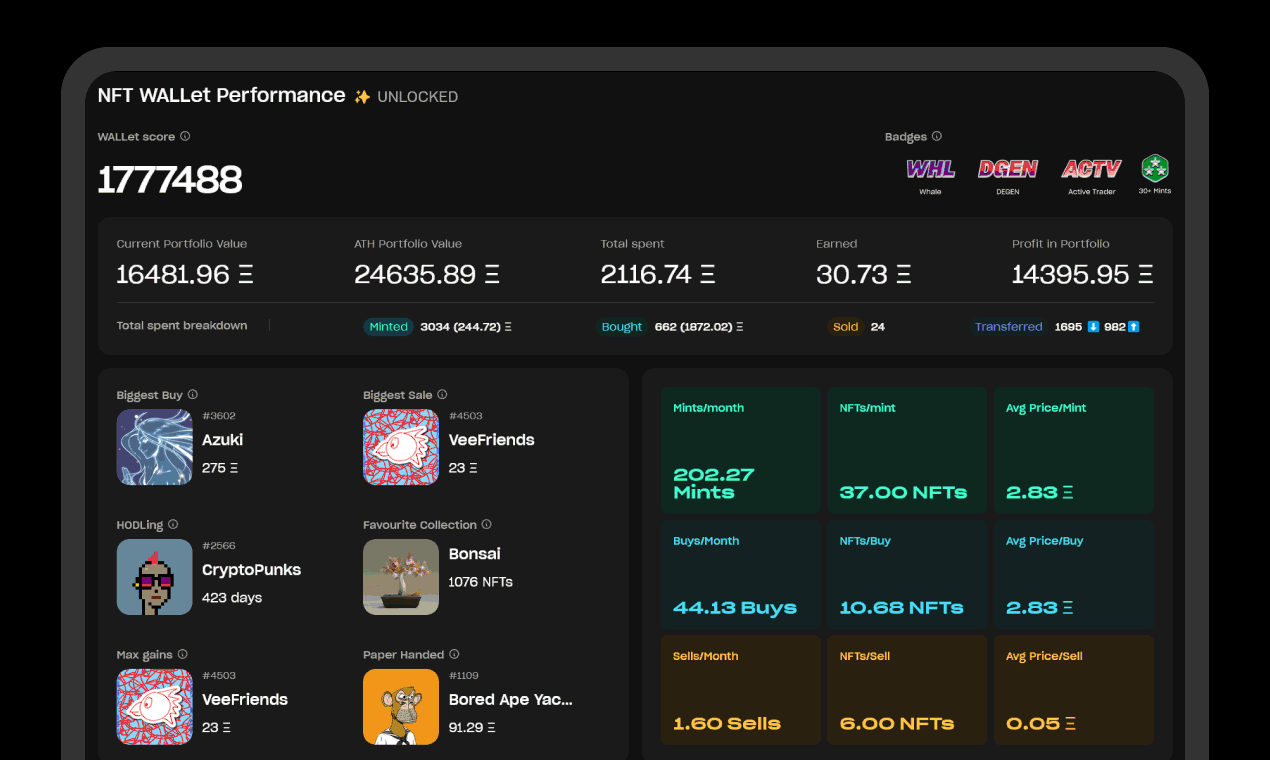Click the 662 (1872.02) bought count

[x=699, y=327]
